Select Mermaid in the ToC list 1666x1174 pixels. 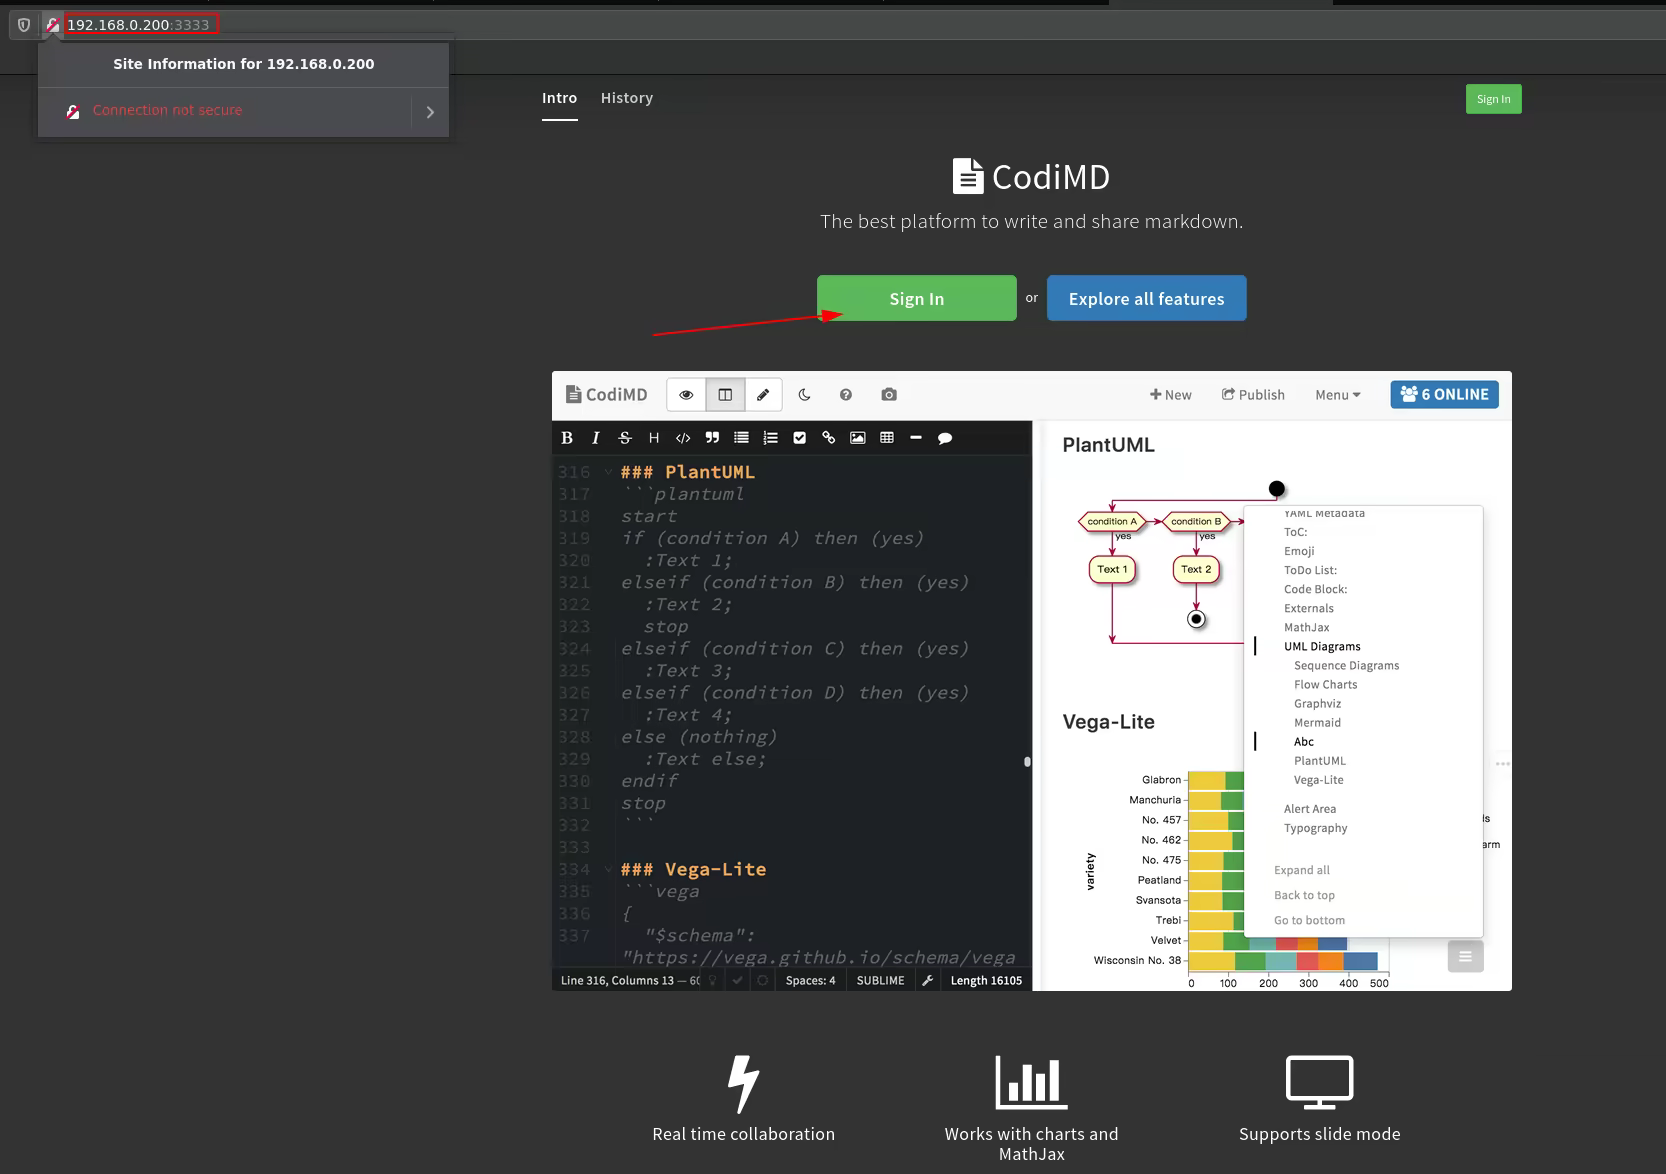point(1317,723)
